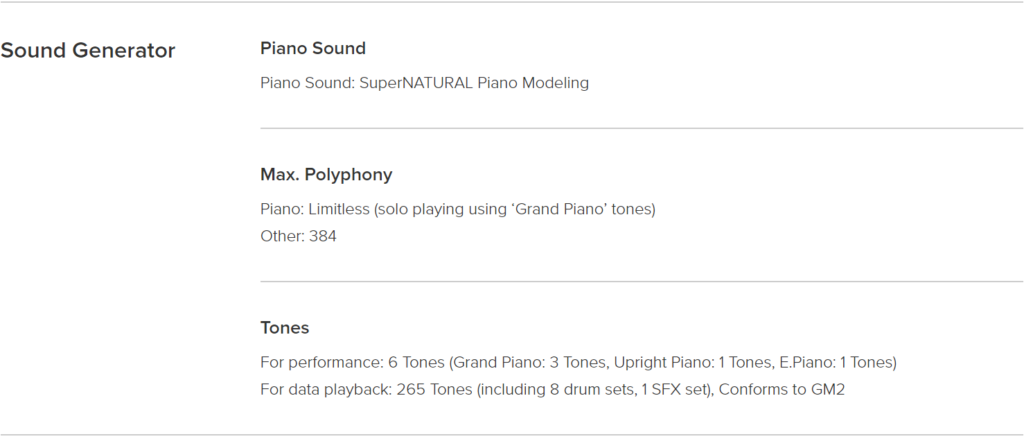Click the Tones subheading
This screenshot has height=448, width=1024.
[x=285, y=328]
